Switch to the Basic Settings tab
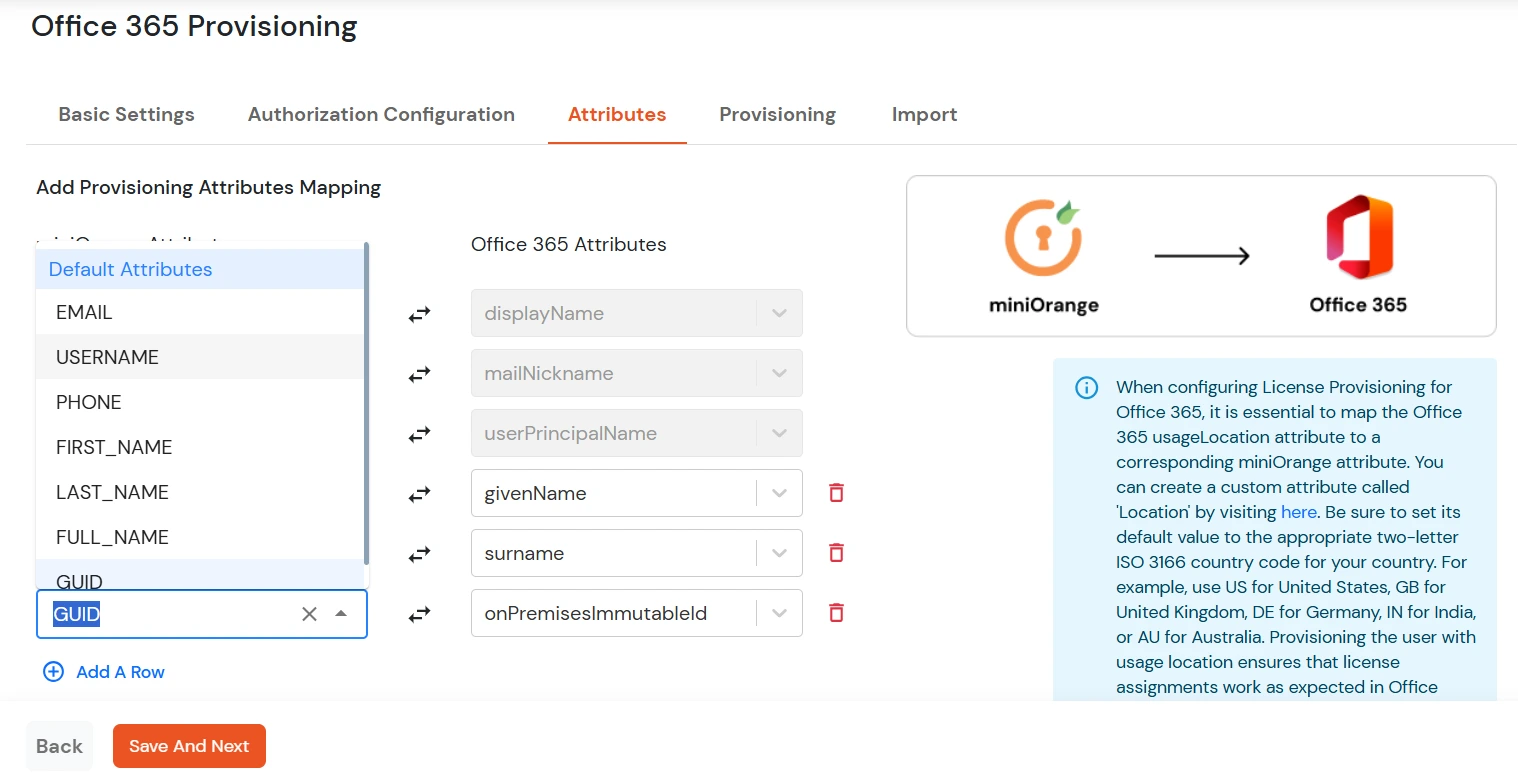 coord(126,114)
